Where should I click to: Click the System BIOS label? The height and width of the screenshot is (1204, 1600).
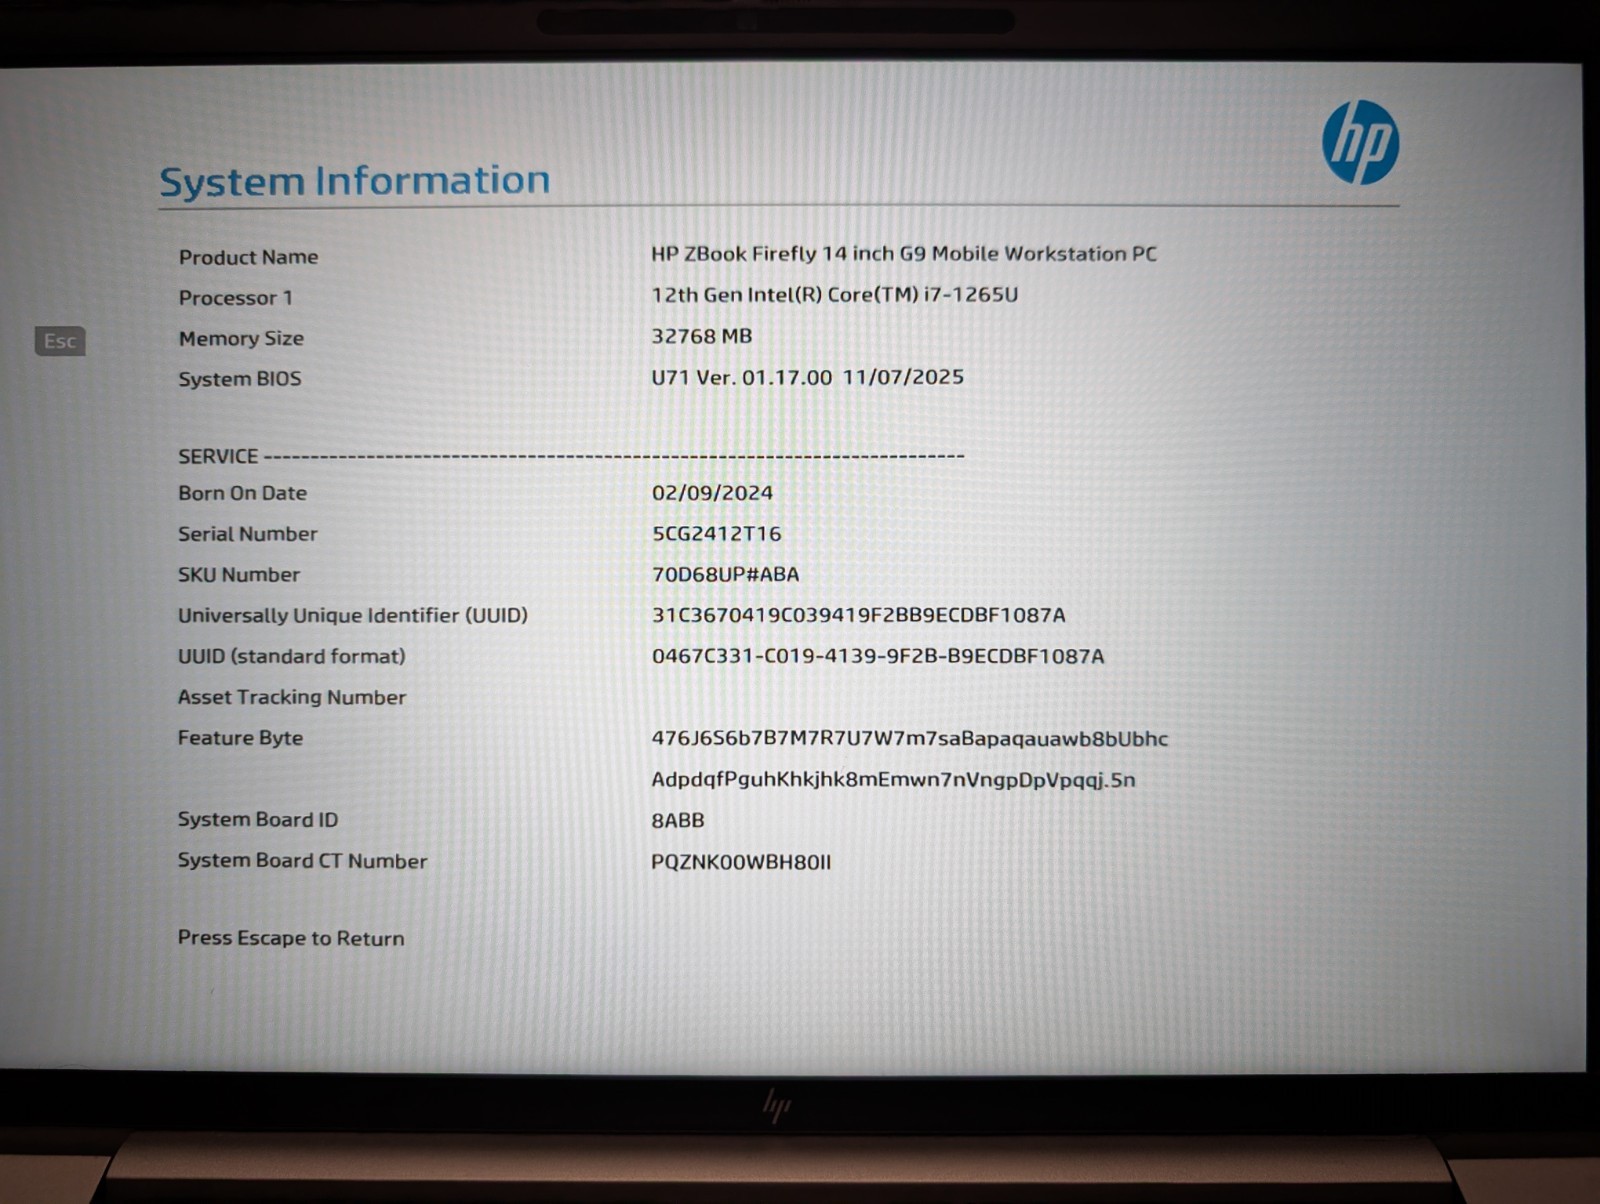[x=239, y=379]
